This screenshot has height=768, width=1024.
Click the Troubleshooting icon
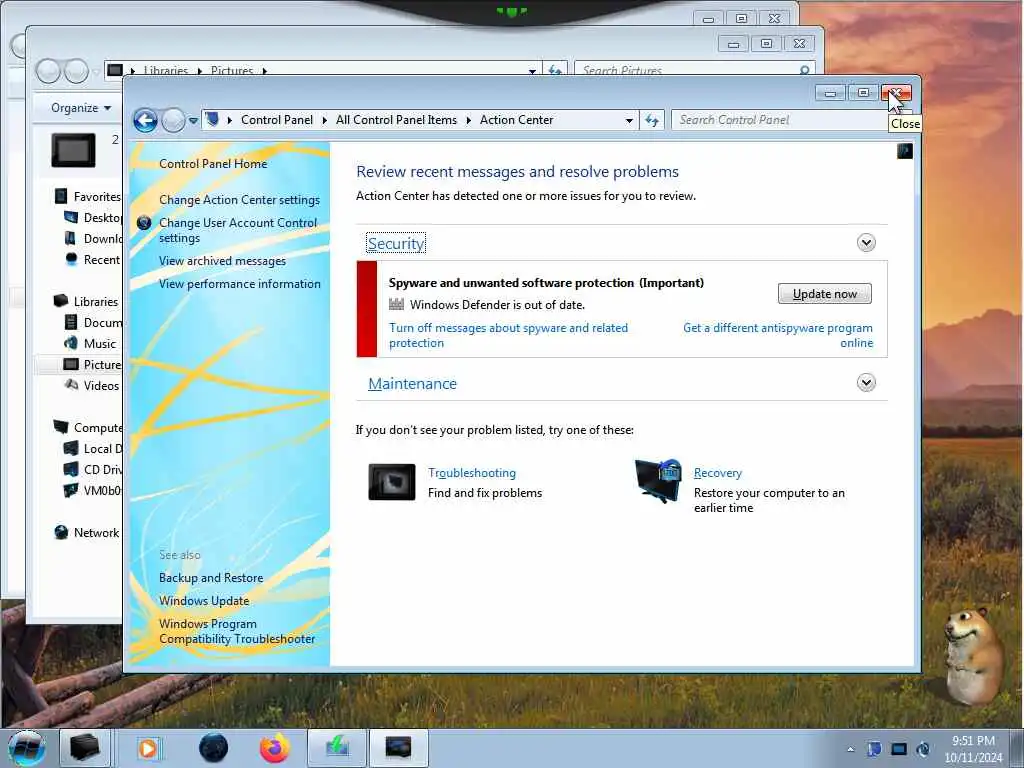click(392, 482)
